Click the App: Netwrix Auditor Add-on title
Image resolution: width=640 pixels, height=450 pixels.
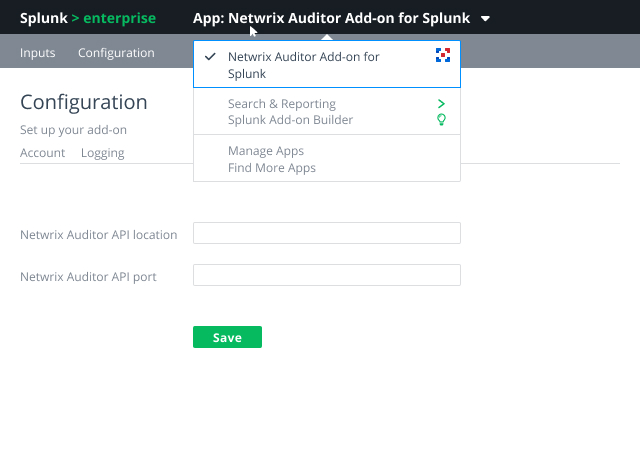tap(331, 18)
